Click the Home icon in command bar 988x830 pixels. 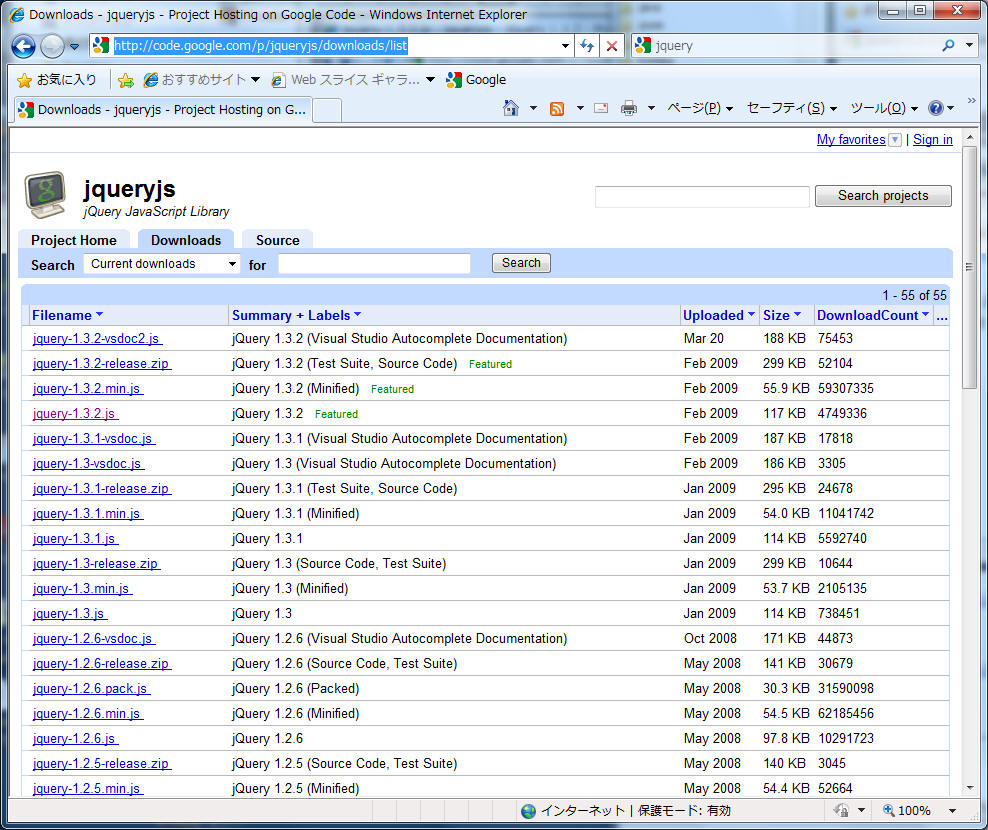[511, 108]
